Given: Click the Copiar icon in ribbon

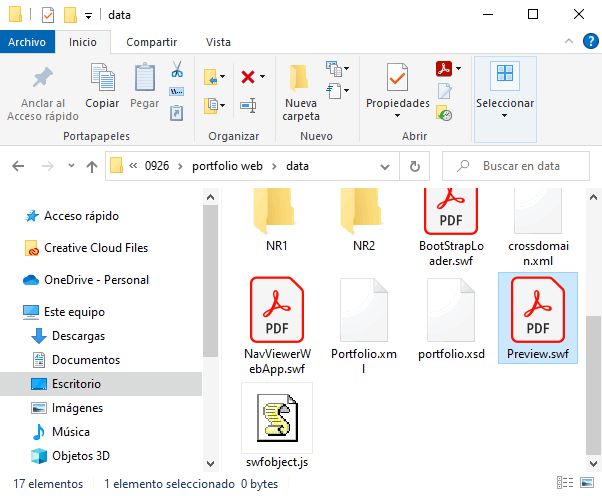Looking at the screenshot, I should [102, 77].
